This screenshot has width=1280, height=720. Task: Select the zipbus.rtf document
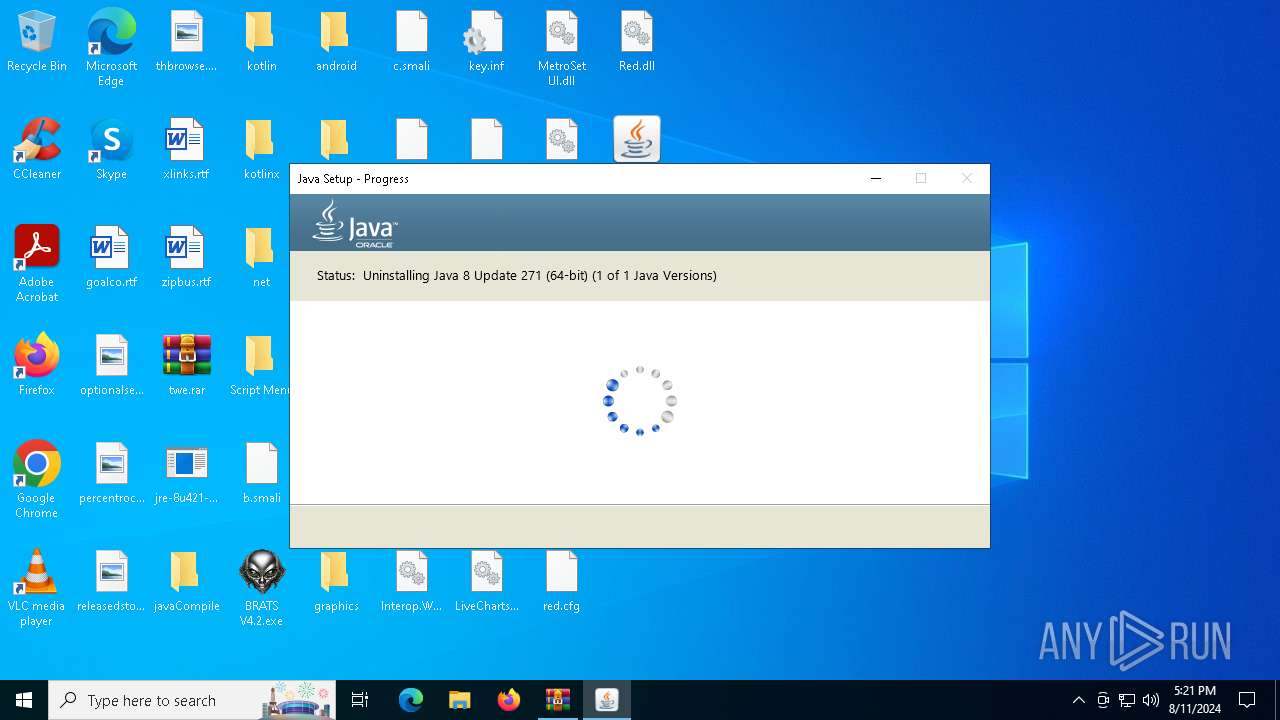(x=186, y=257)
